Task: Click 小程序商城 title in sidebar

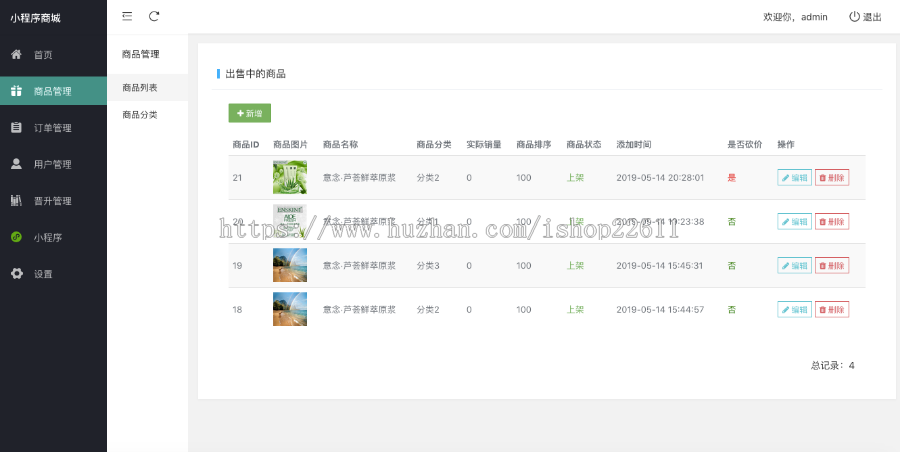Action: [x=35, y=18]
